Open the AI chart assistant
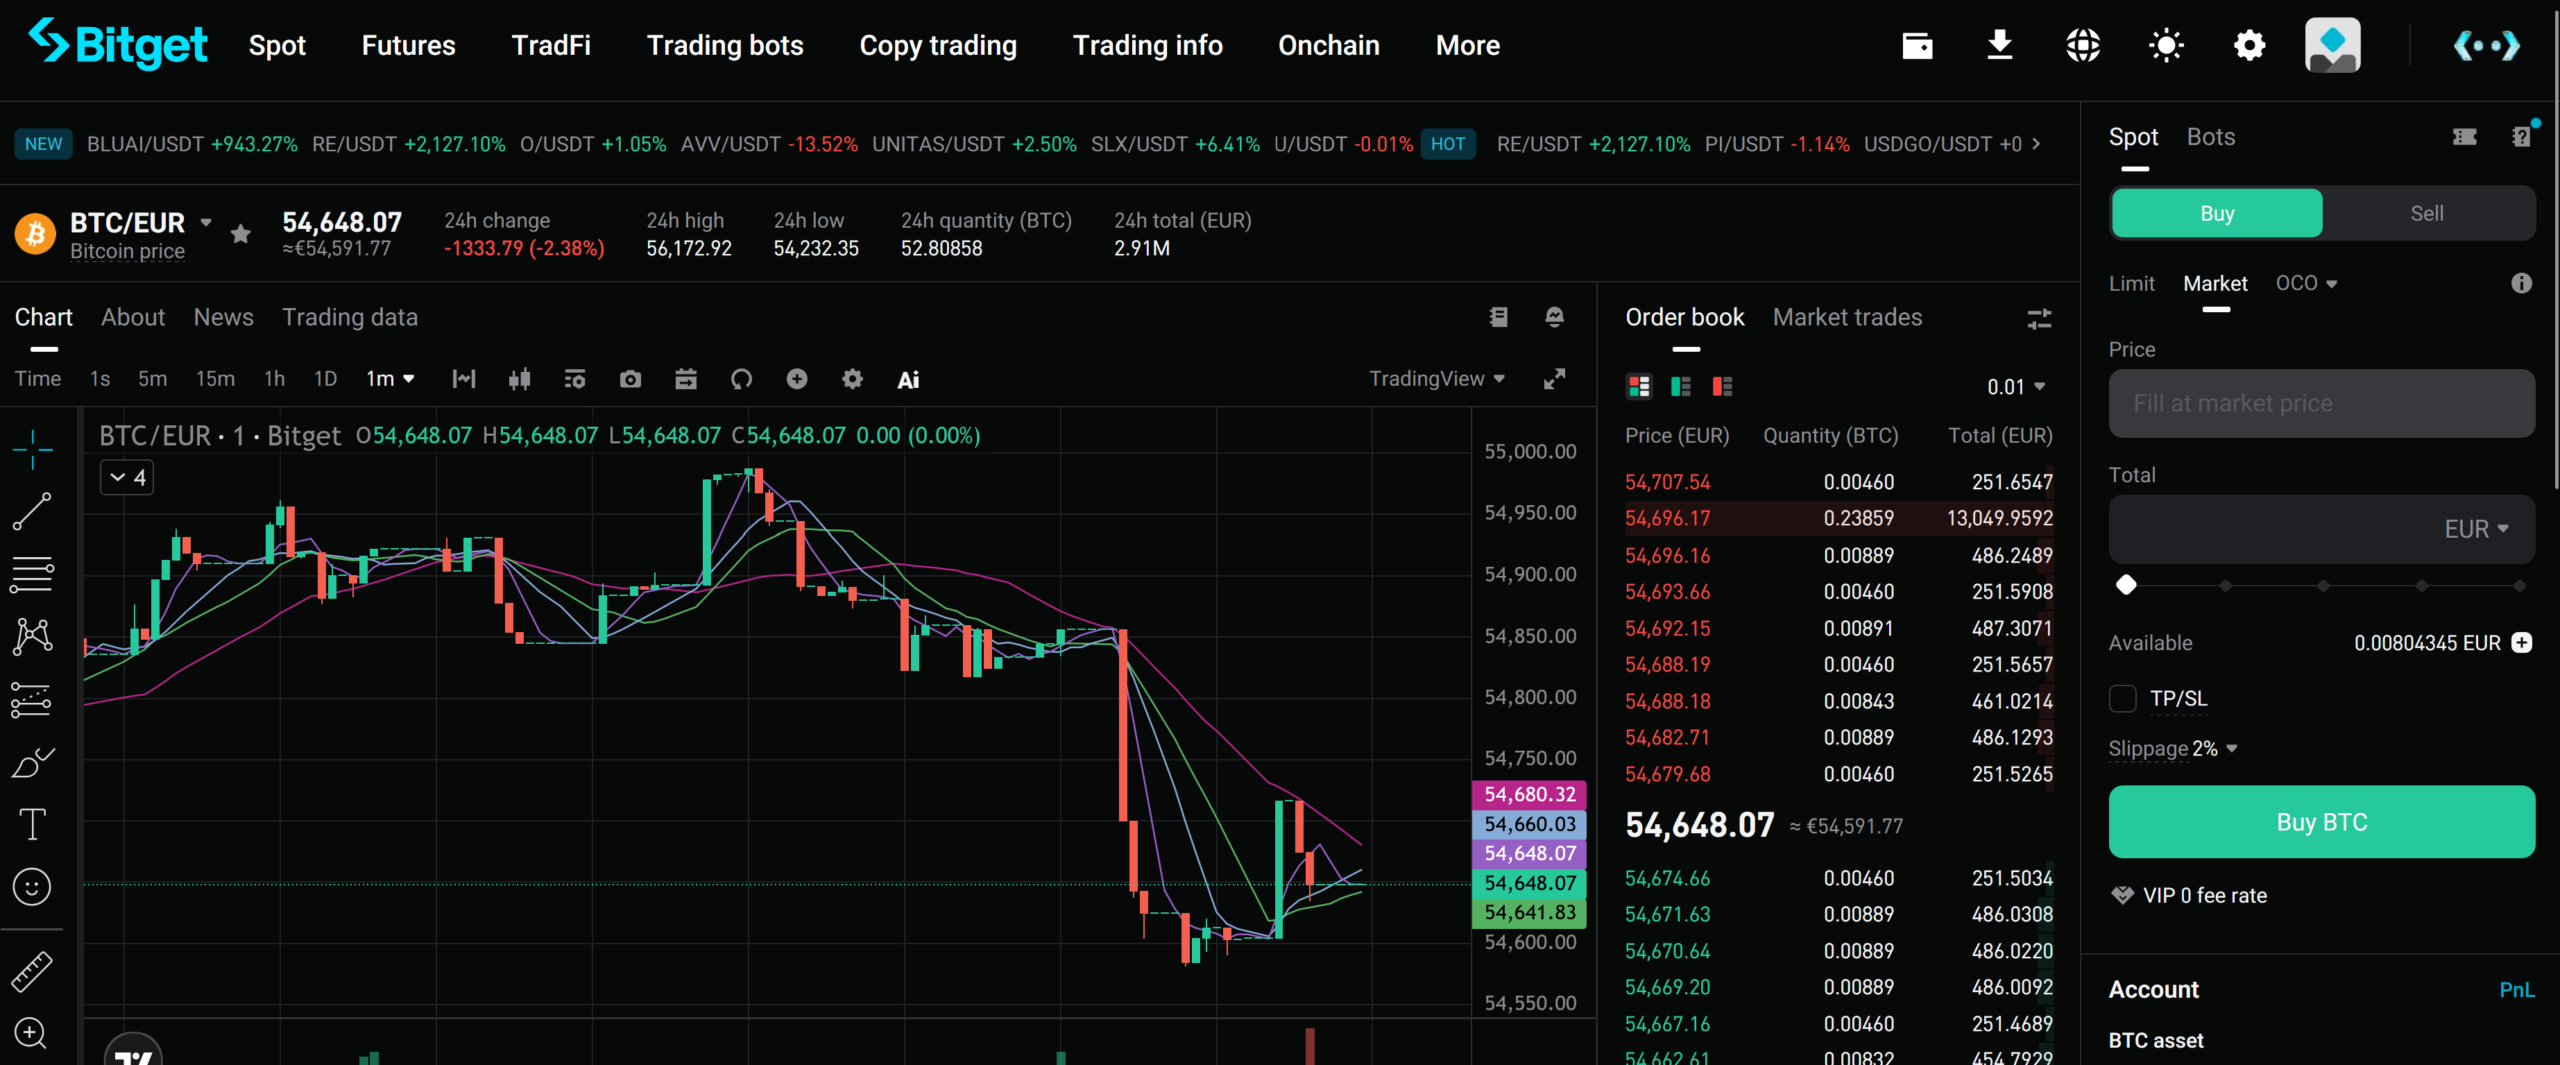The width and height of the screenshot is (2560, 1065). point(908,380)
